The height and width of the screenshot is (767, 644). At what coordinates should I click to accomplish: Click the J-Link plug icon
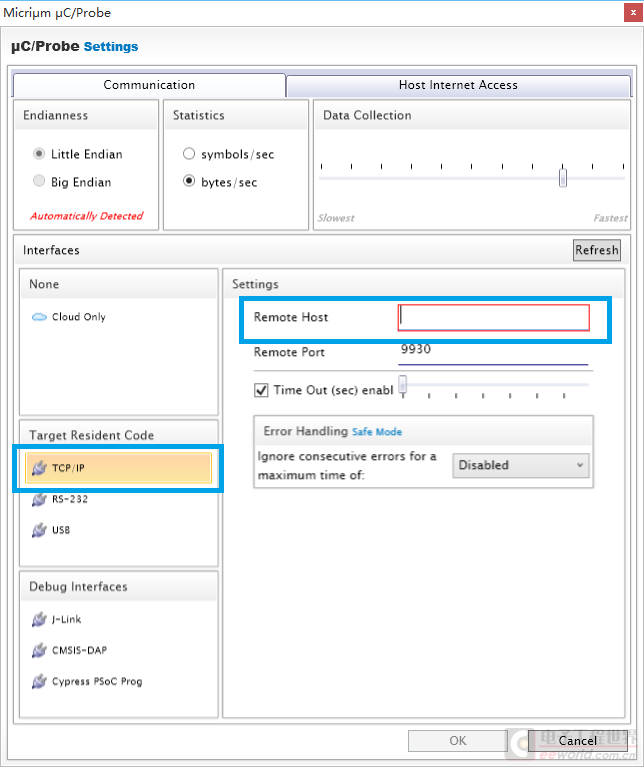[39, 620]
